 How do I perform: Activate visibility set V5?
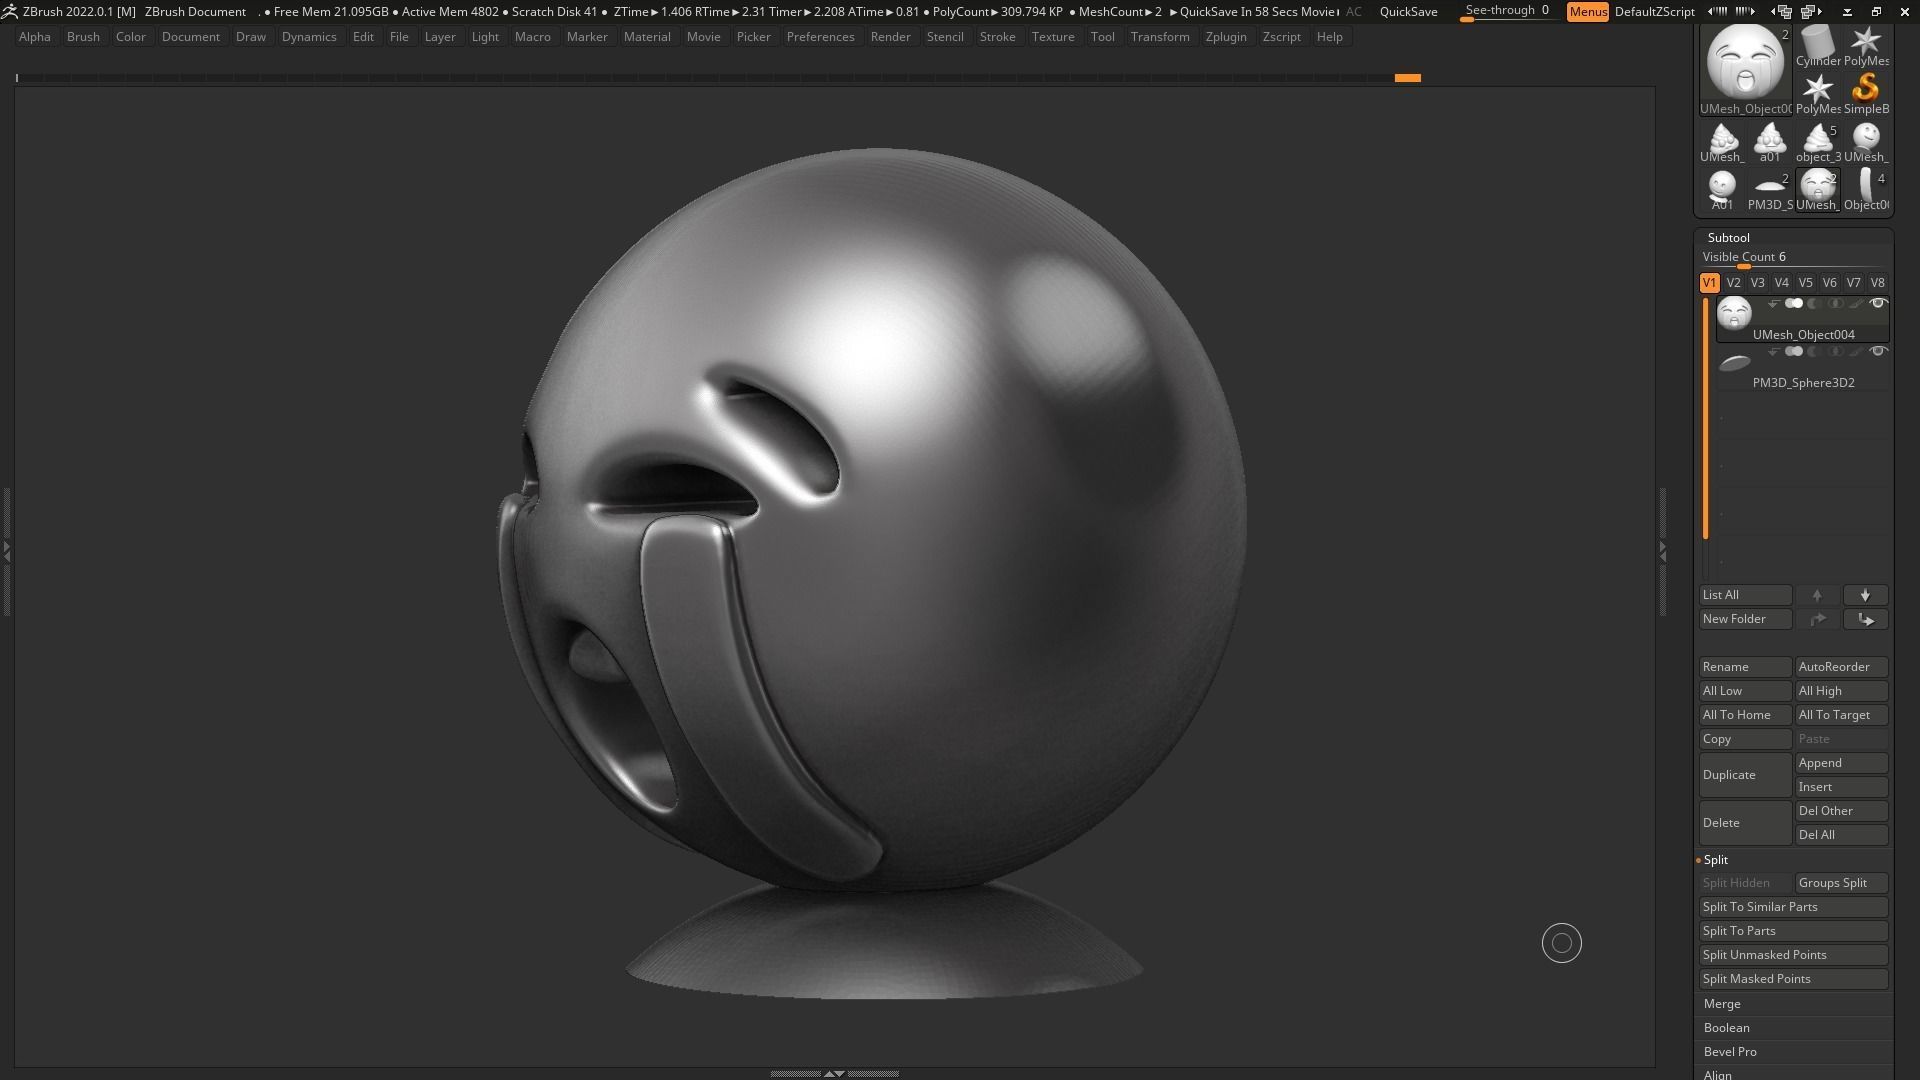coord(1805,283)
